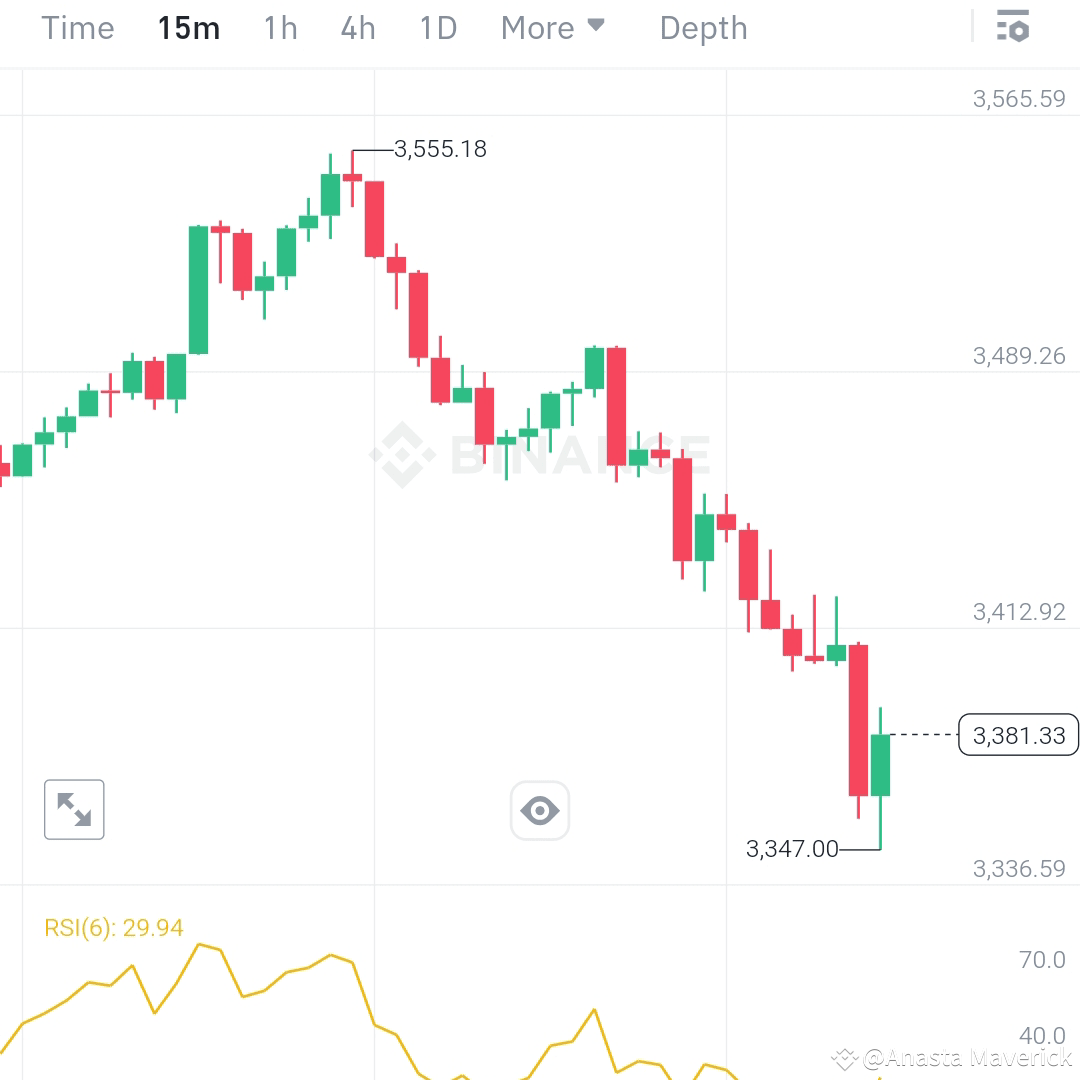Select the large red candle near the low
The image size is (1080, 1080).
(858, 720)
